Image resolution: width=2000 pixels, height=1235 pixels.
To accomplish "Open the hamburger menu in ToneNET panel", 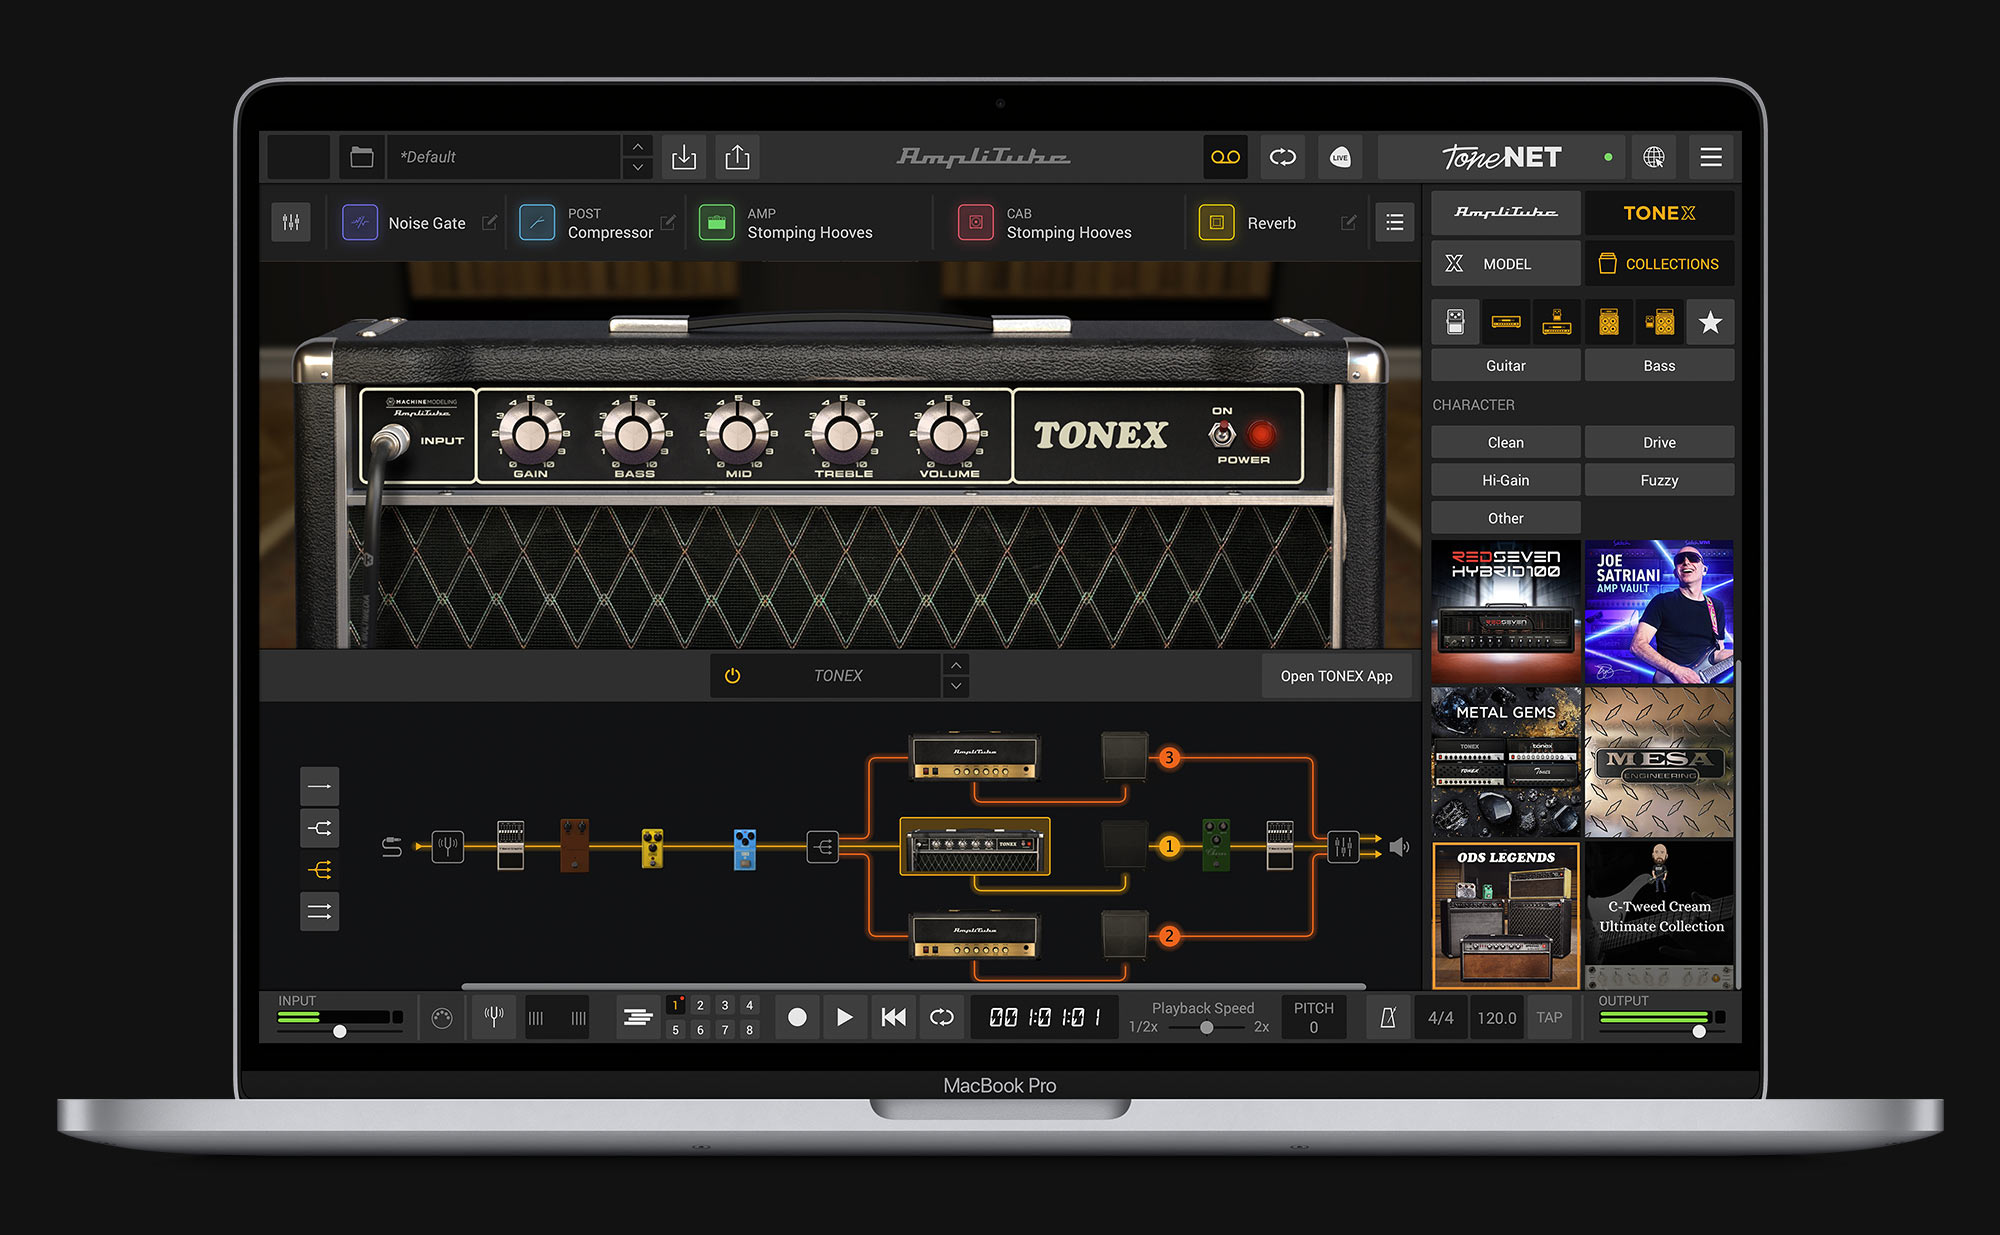I will click(x=1710, y=157).
